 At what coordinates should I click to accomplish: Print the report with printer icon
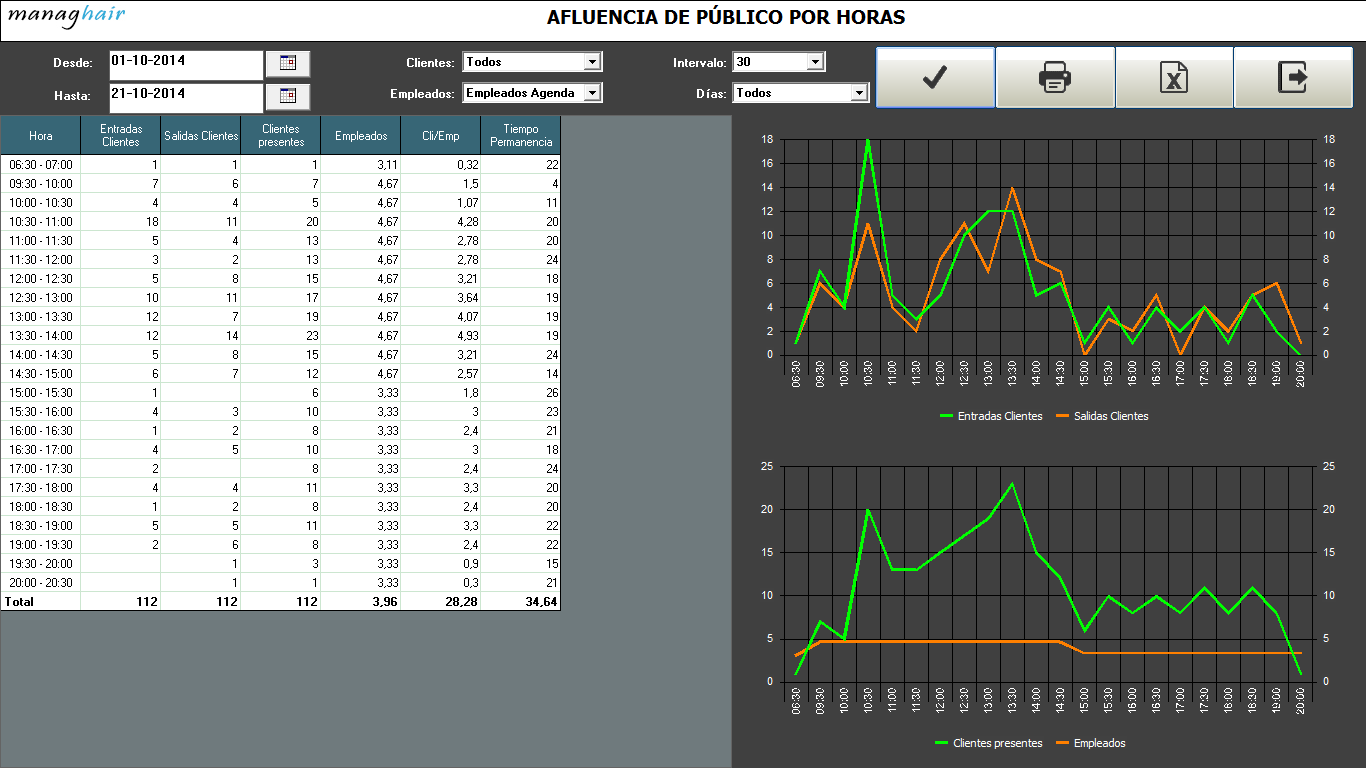1055,77
